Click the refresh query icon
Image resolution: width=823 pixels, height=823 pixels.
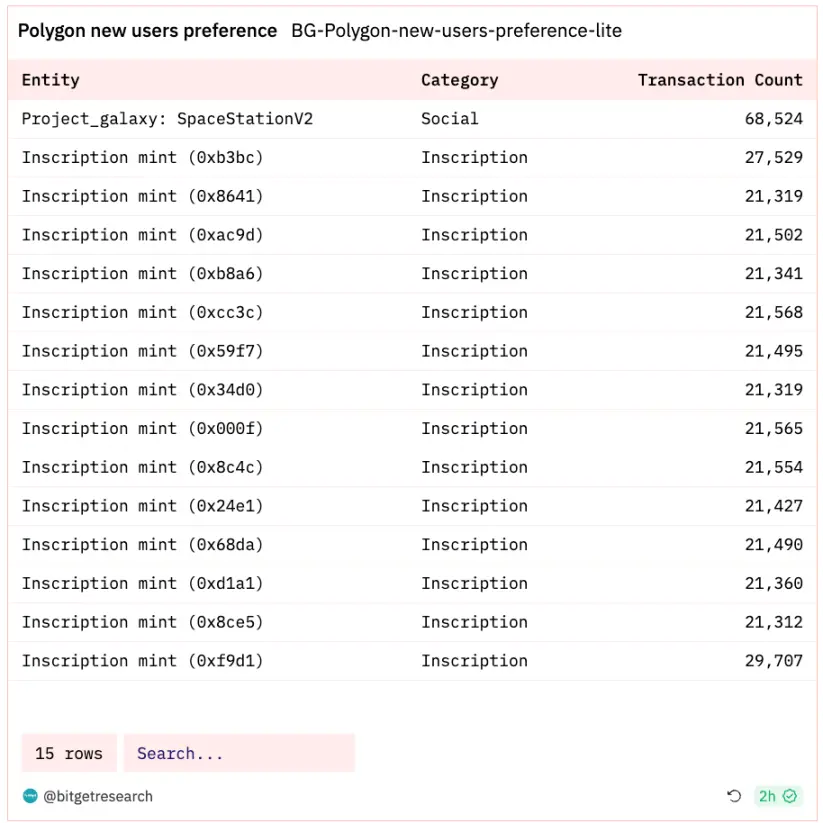[734, 796]
